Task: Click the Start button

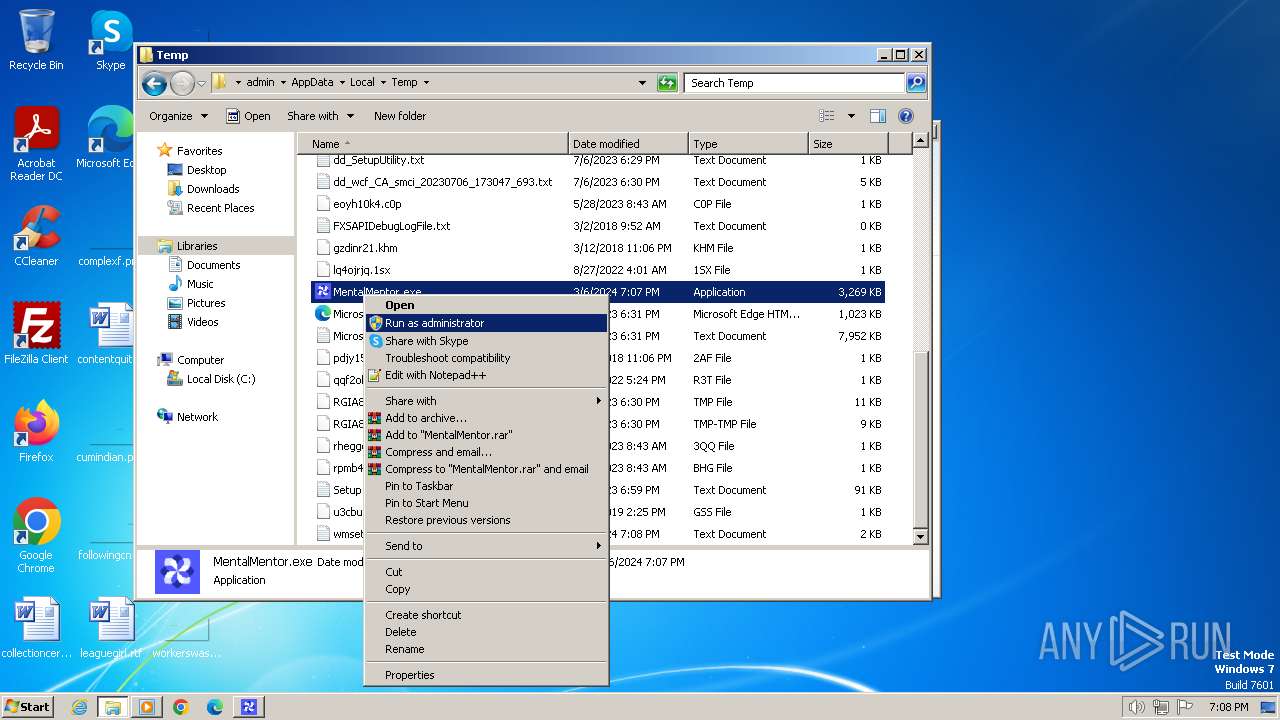Action: [x=28, y=707]
